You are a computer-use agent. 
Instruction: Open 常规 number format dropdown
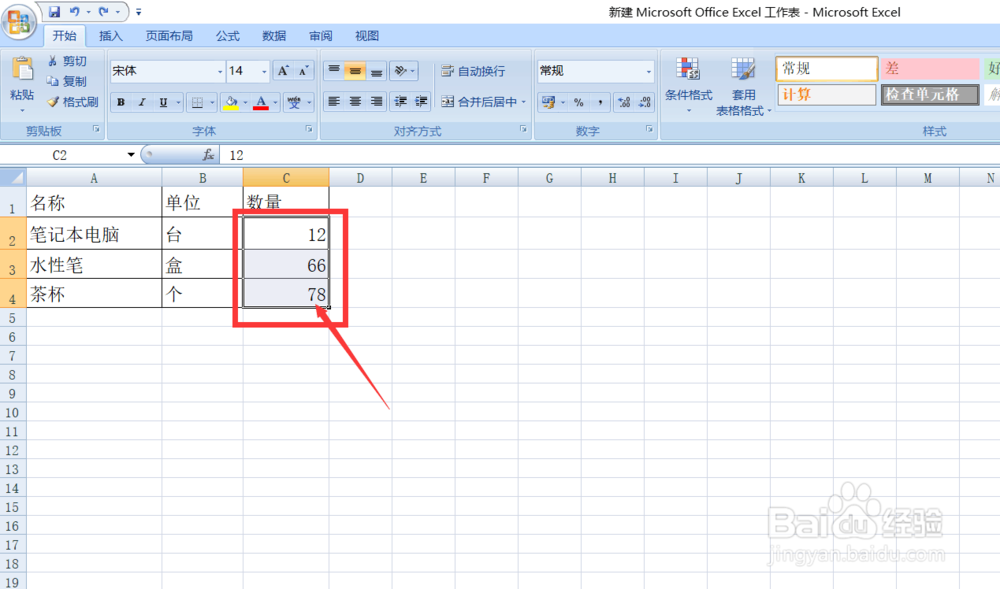(649, 71)
